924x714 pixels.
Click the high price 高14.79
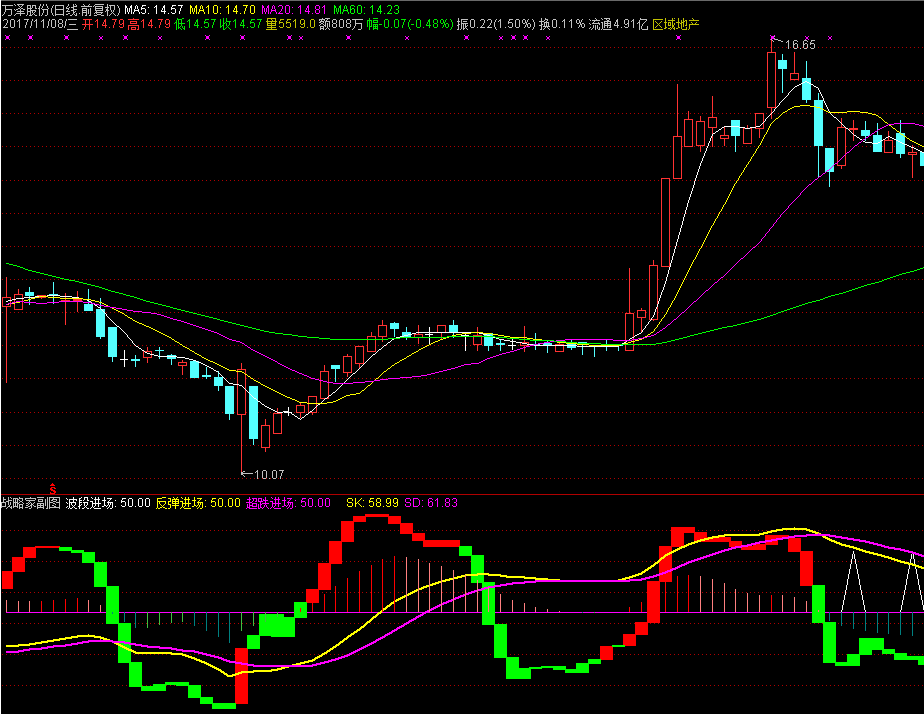tap(149, 24)
